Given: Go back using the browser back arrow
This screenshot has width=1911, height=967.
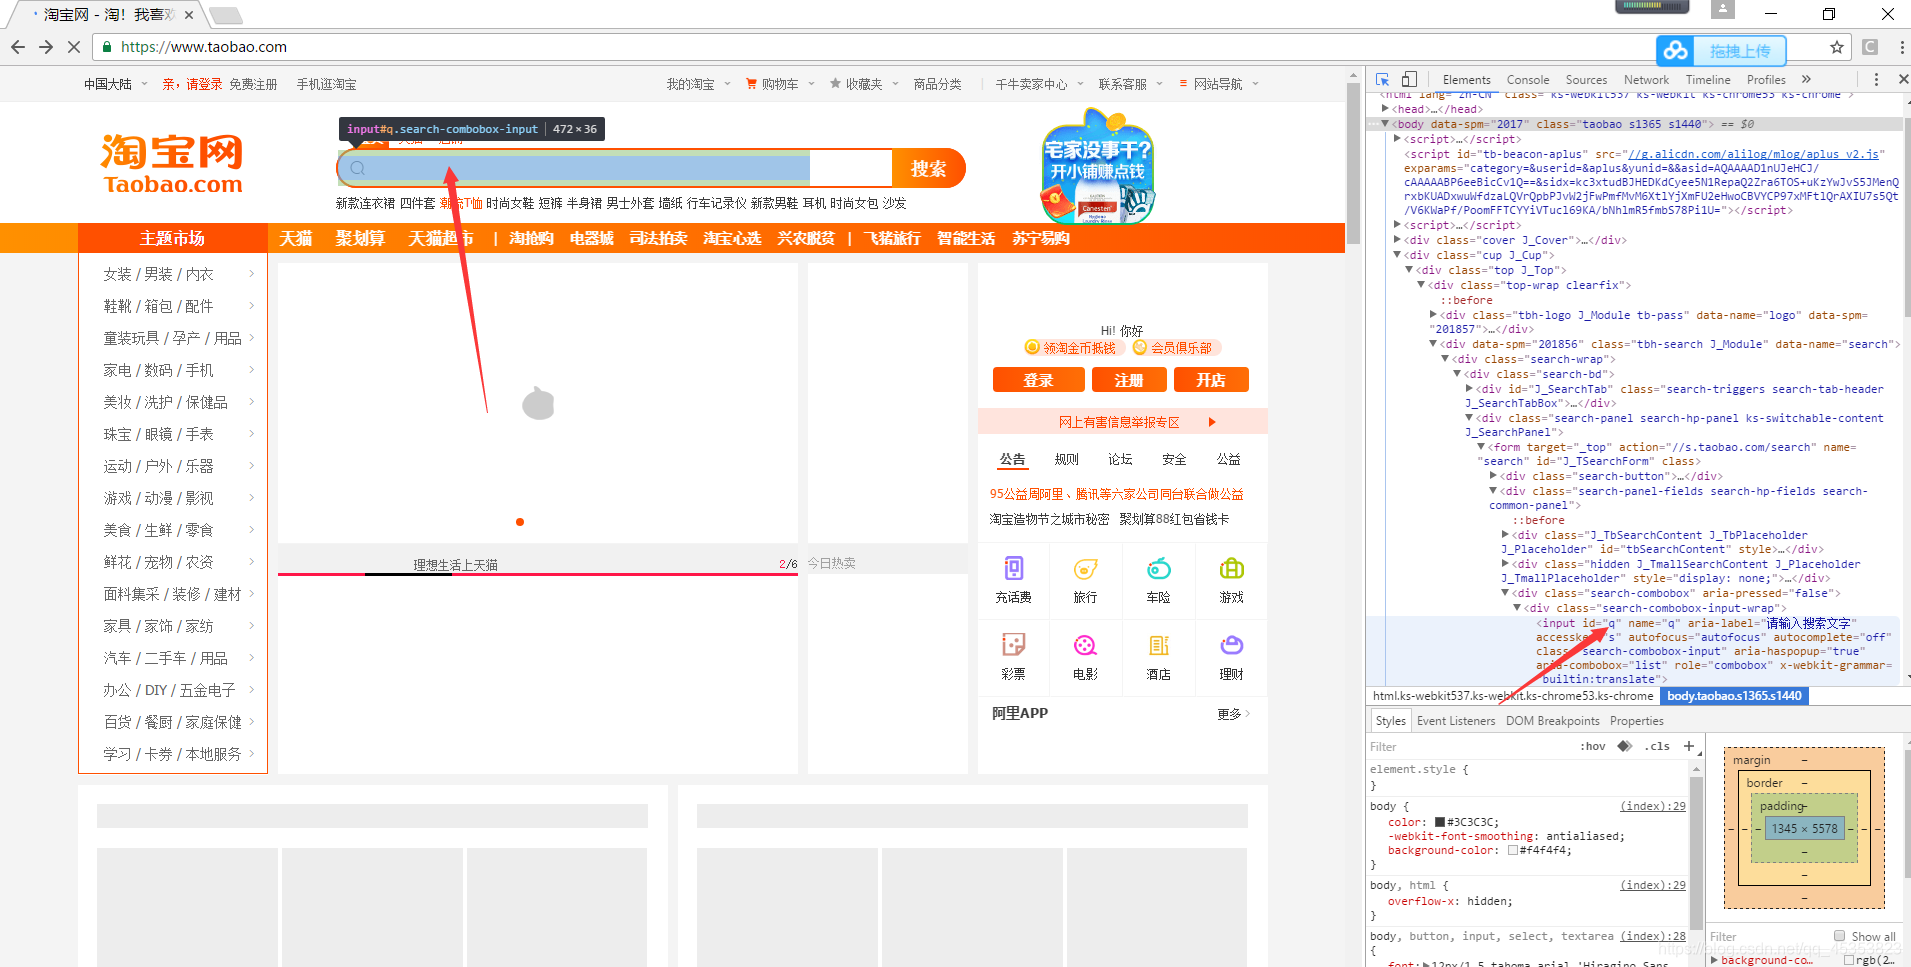Looking at the screenshot, I should [x=18, y=47].
